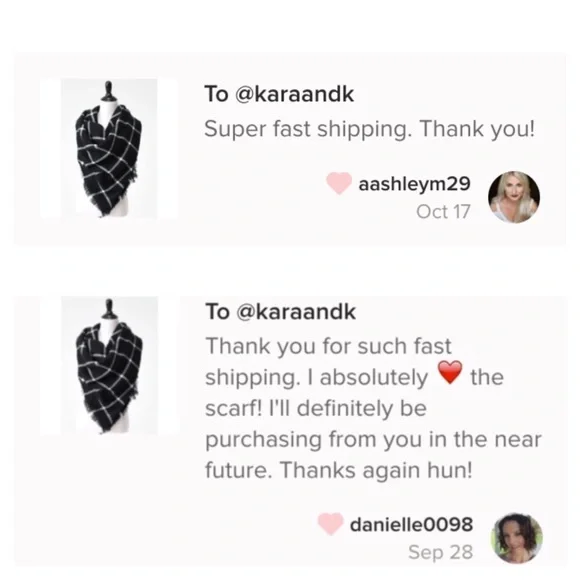The width and height of the screenshot is (580, 580).
Task: Open danielle0098 username link
Action: click(411, 524)
